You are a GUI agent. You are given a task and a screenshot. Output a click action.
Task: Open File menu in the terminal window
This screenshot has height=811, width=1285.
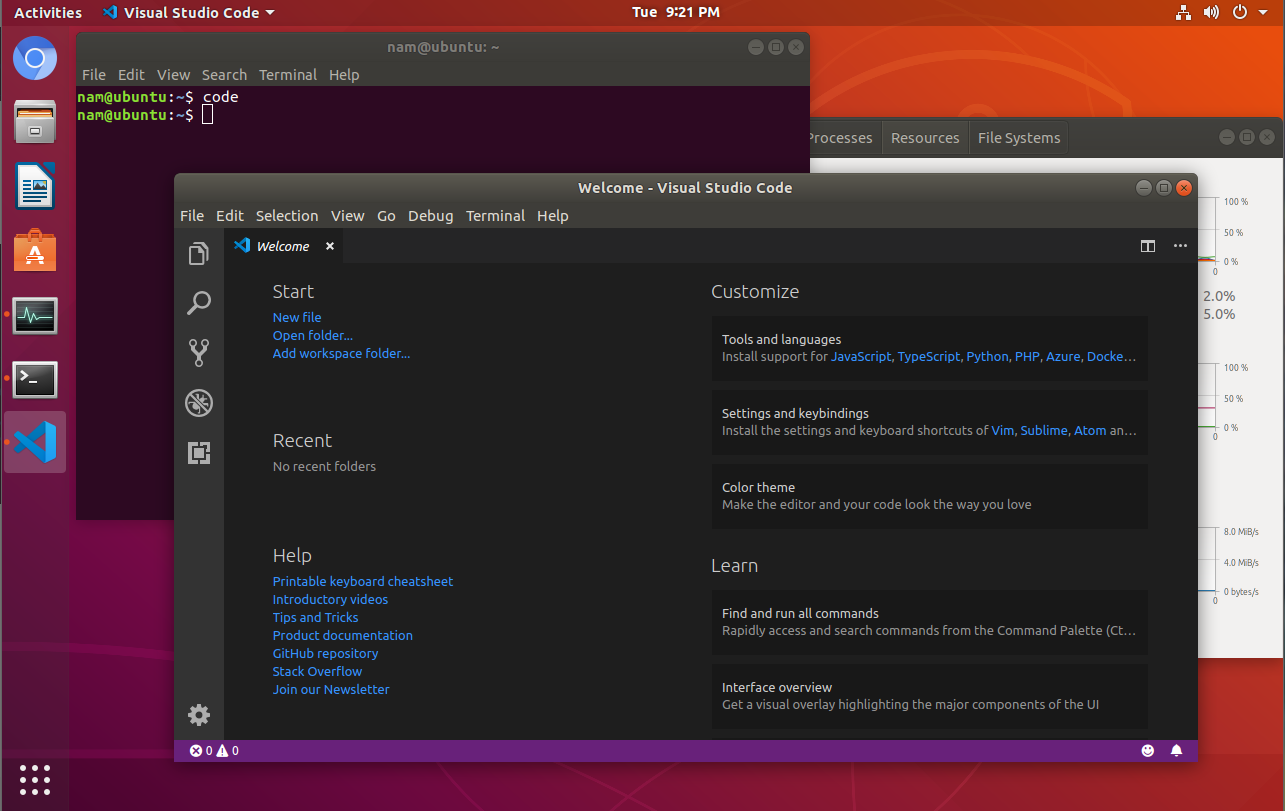coord(94,75)
